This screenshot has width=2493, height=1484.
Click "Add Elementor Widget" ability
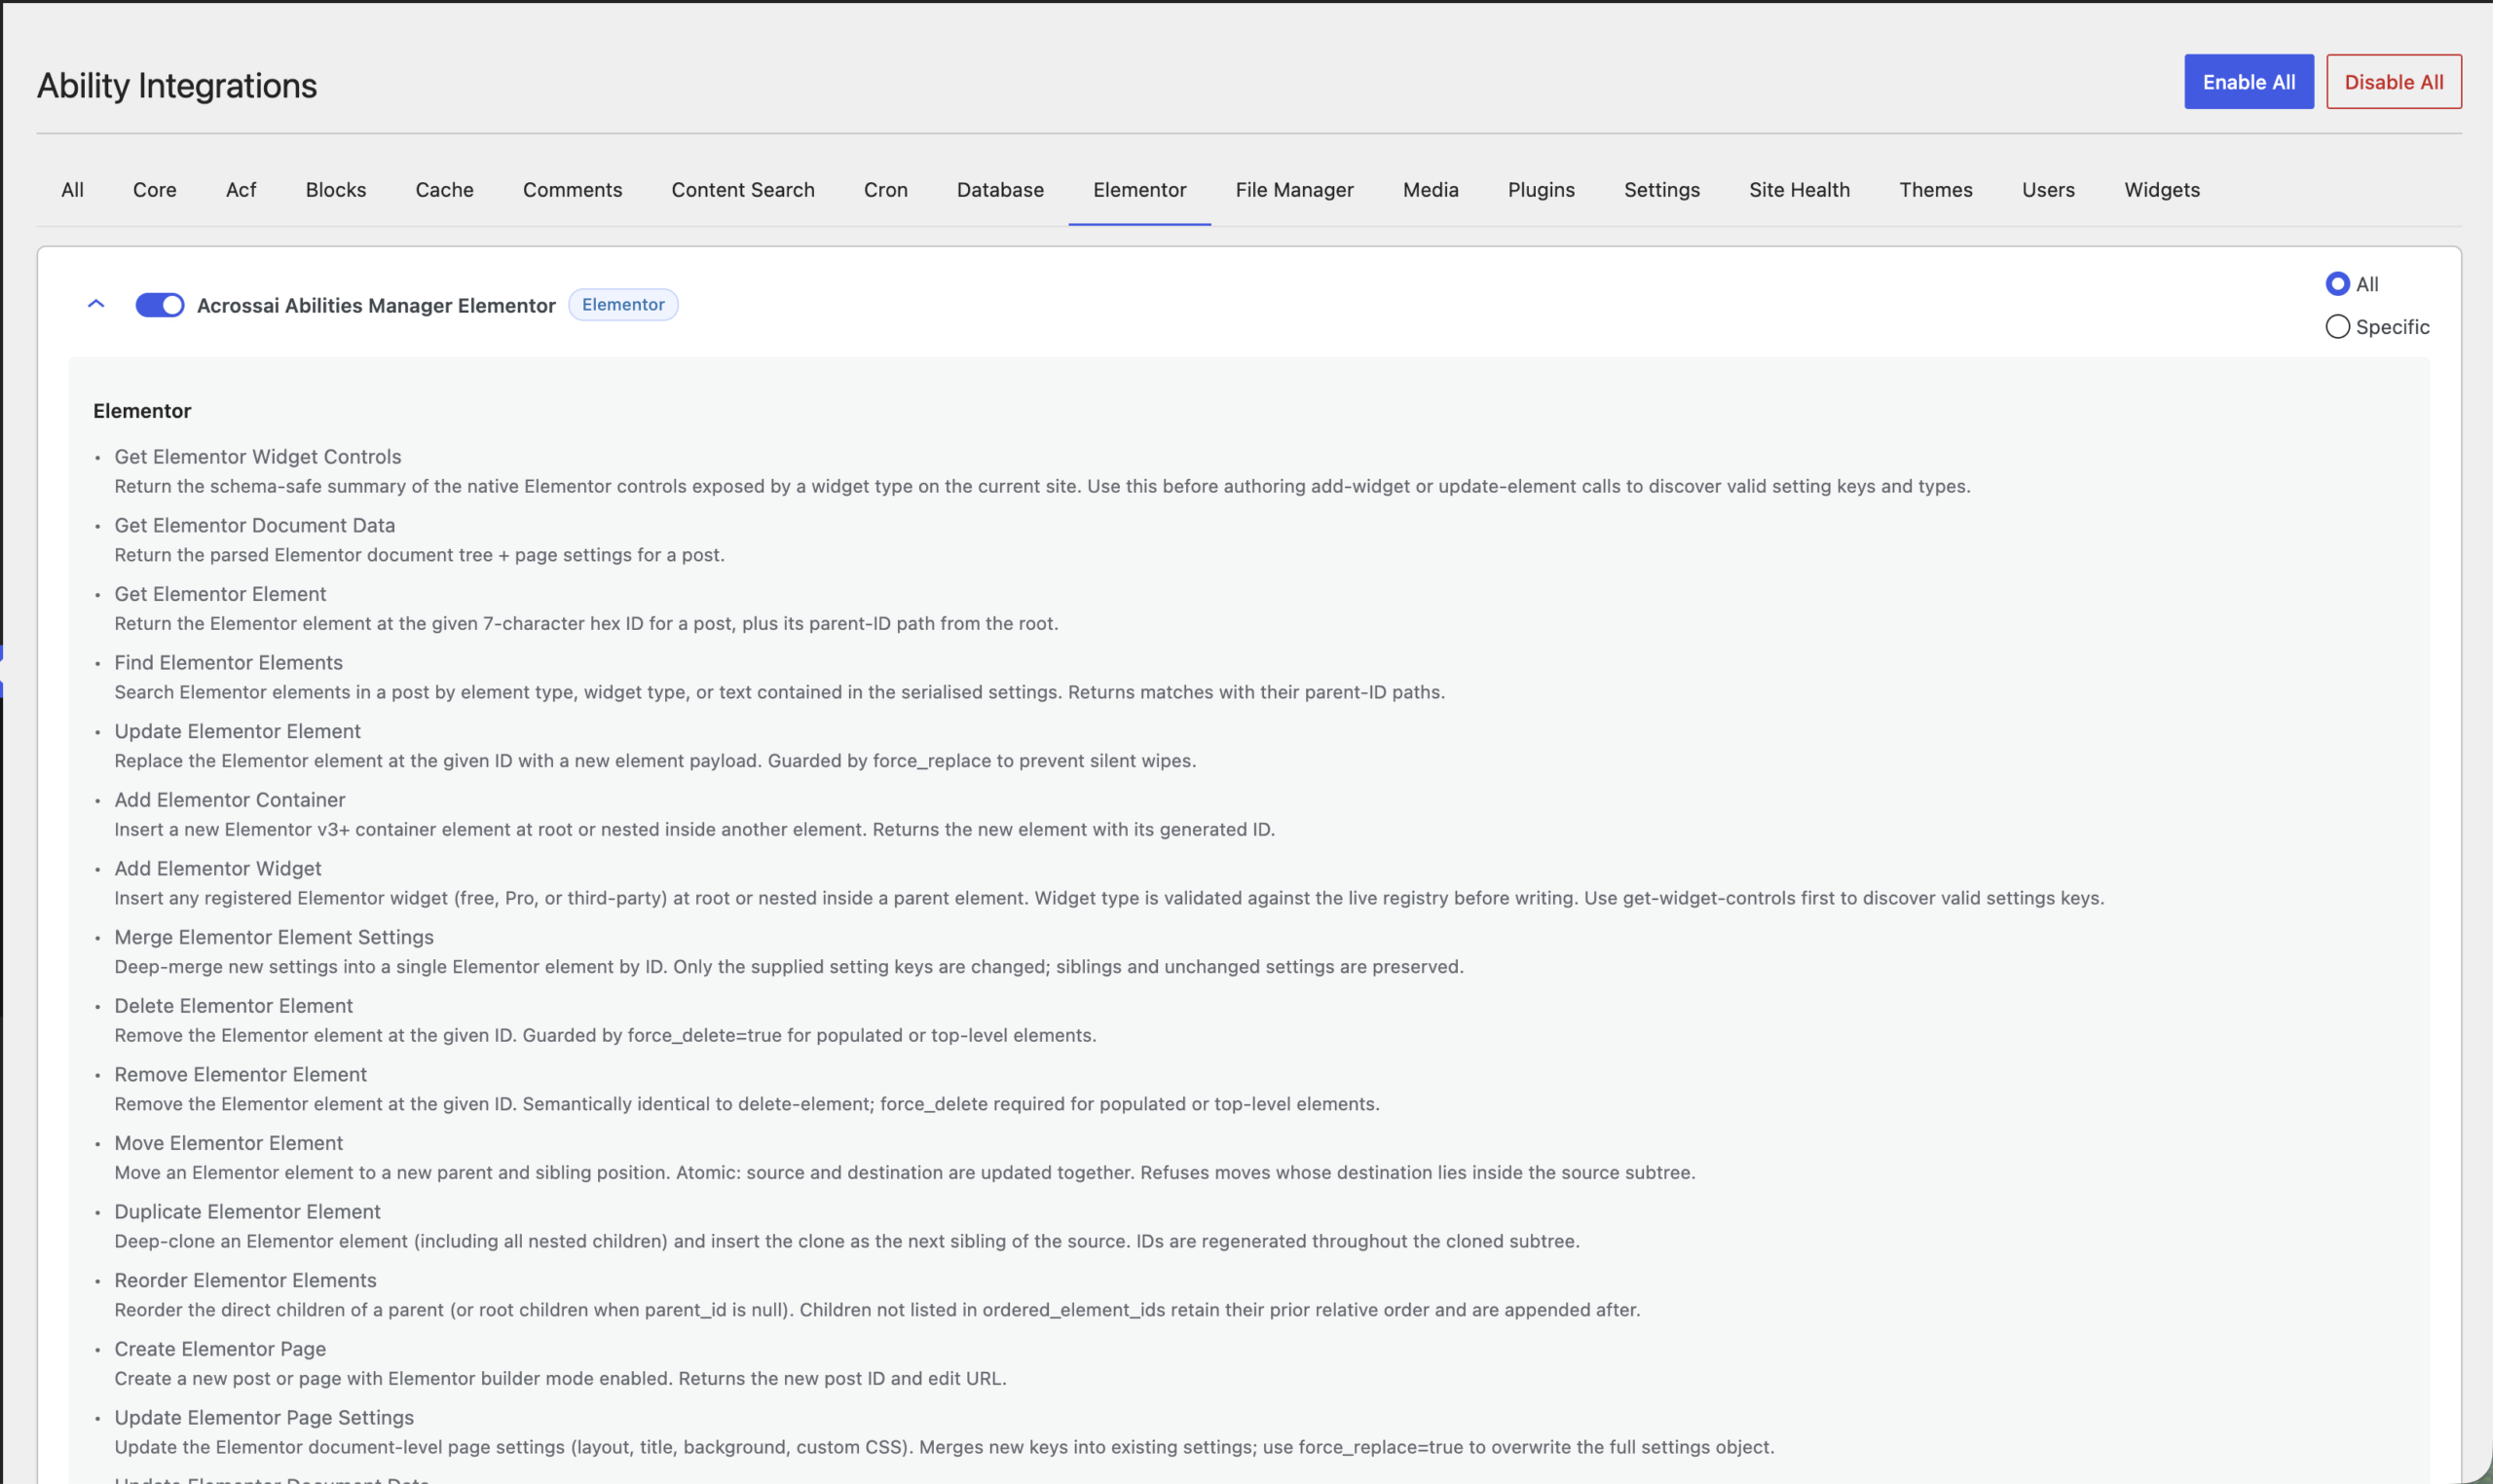click(217, 869)
